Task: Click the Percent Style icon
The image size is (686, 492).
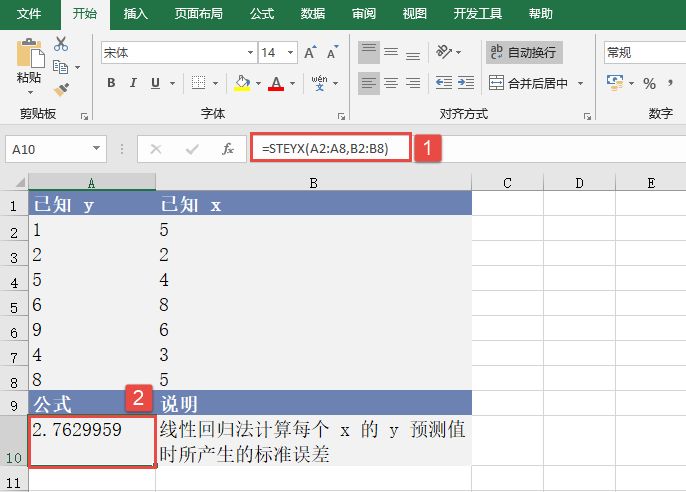Action: 649,84
